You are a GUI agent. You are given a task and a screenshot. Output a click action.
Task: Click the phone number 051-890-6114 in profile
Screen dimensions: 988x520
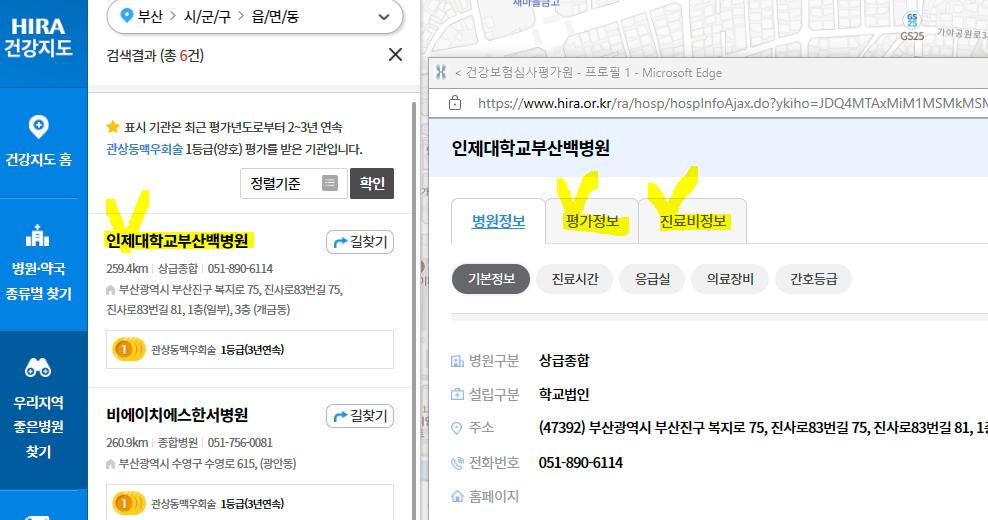(x=580, y=463)
